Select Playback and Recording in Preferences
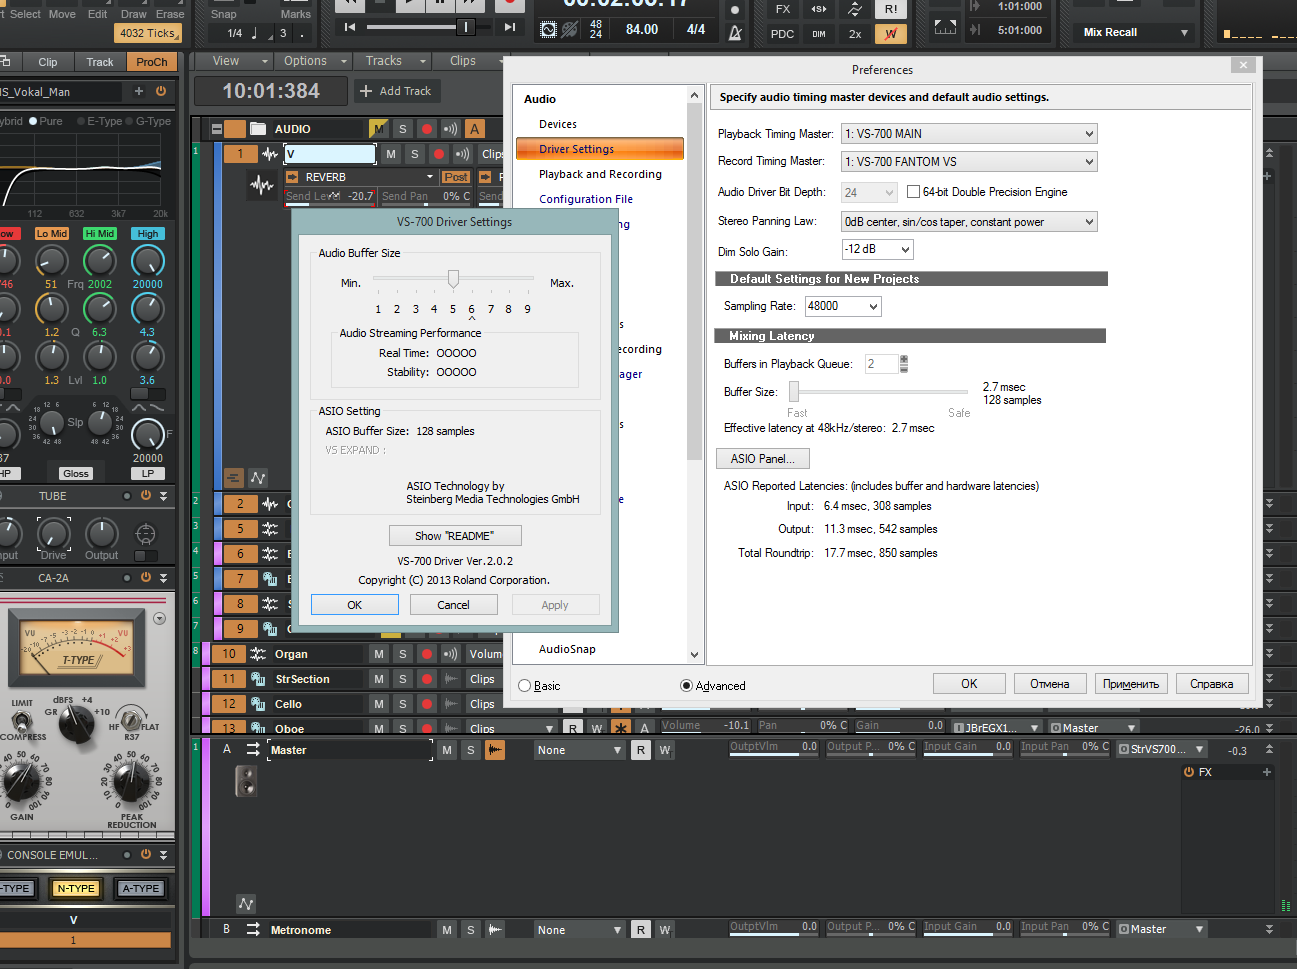This screenshot has width=1297, height=969. pos(600,174)
